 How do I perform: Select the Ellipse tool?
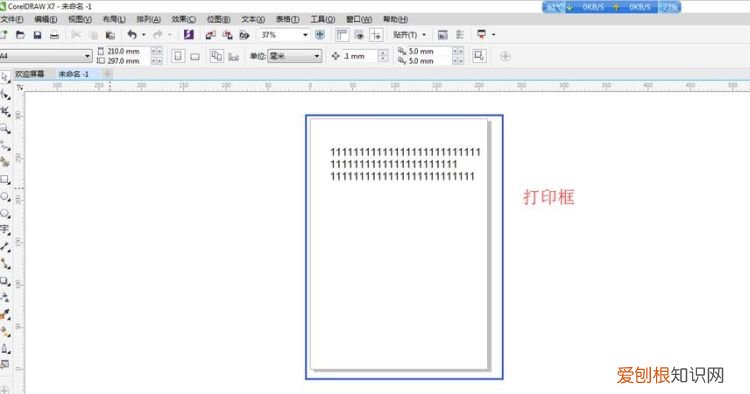point(5,197)
